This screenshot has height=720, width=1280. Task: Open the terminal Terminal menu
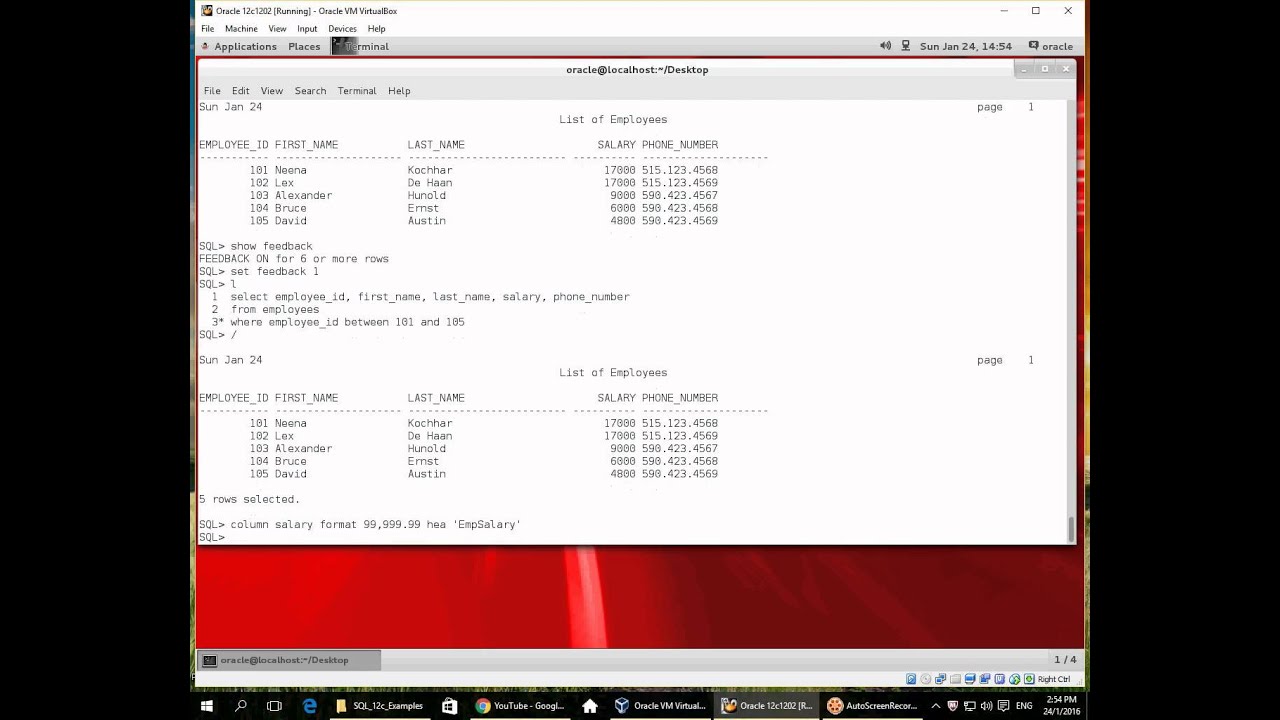pyautogui.click(x=357, y=91)
